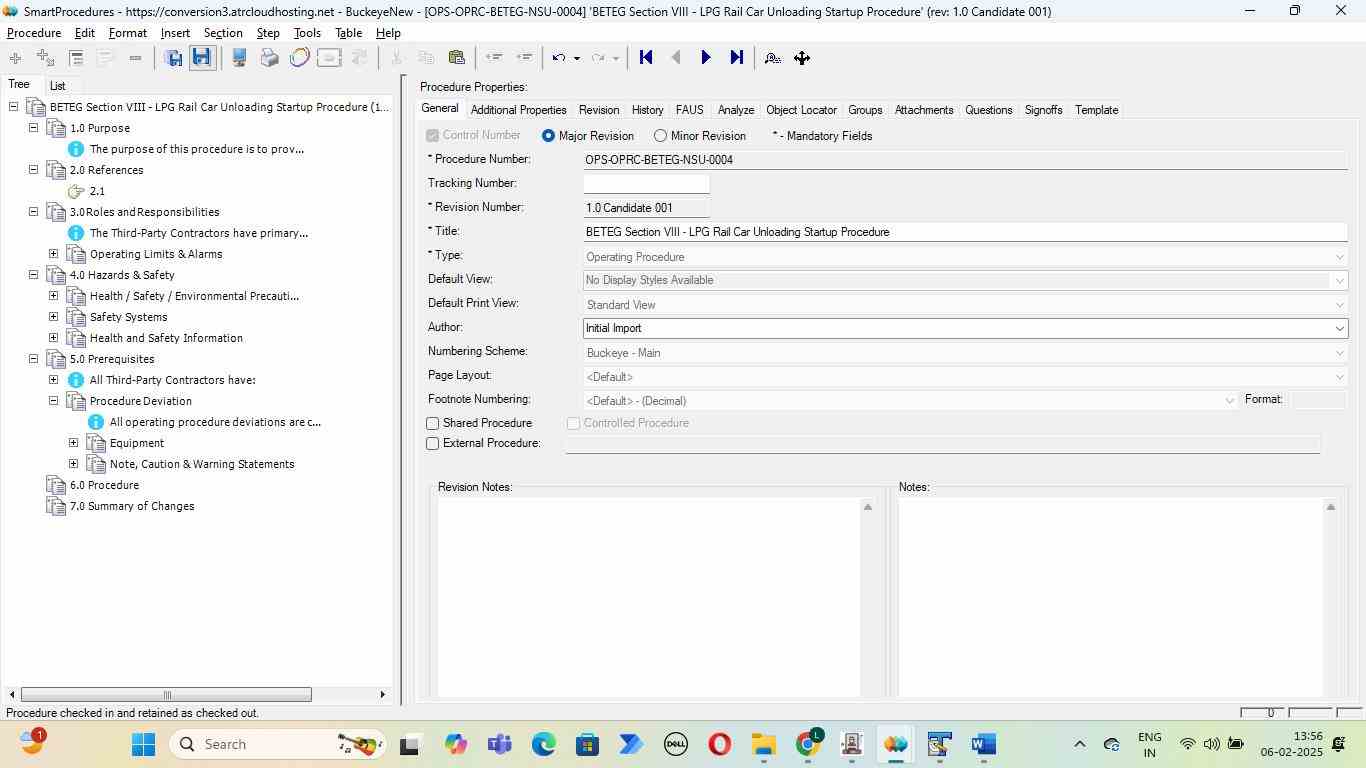Click into the Title text field
The height and width of the screenshot is (768, 1366).
pos(965,232)
